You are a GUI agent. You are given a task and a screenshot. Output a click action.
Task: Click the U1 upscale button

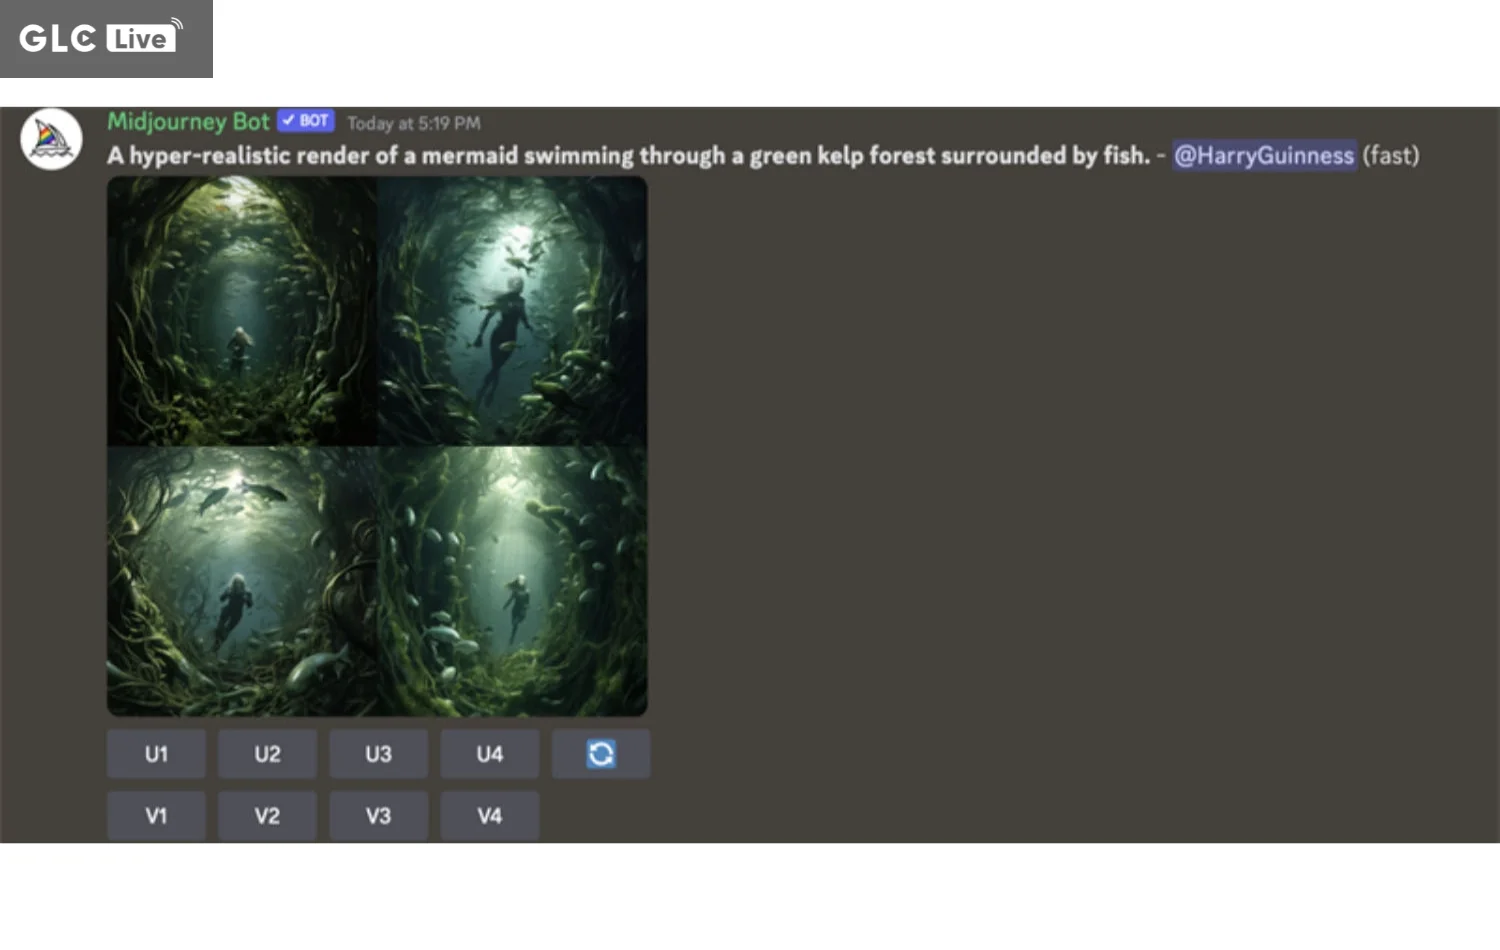[156, 754]
